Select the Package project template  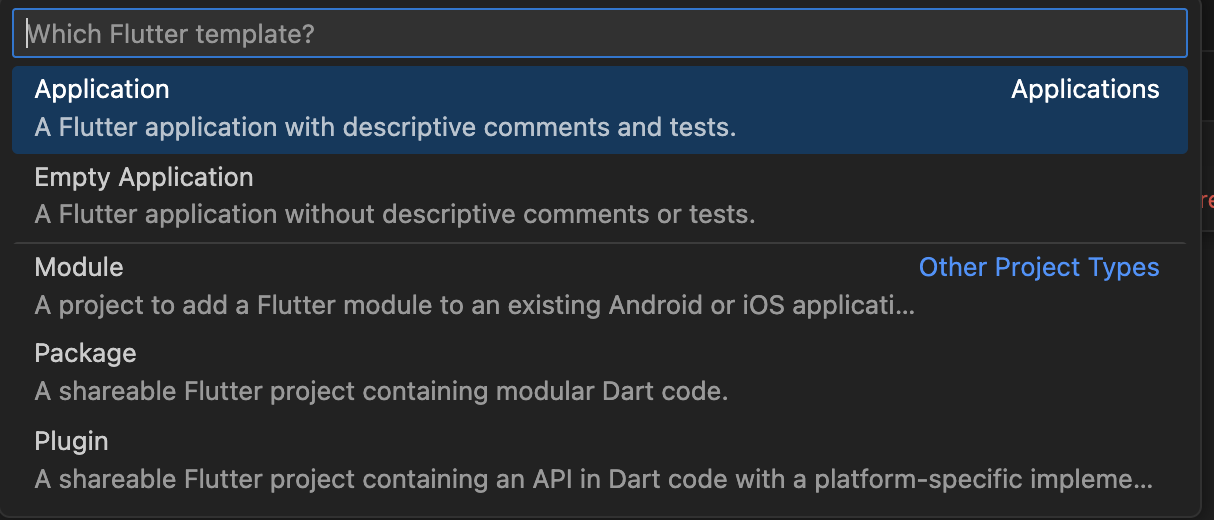(x=85, y=354)
